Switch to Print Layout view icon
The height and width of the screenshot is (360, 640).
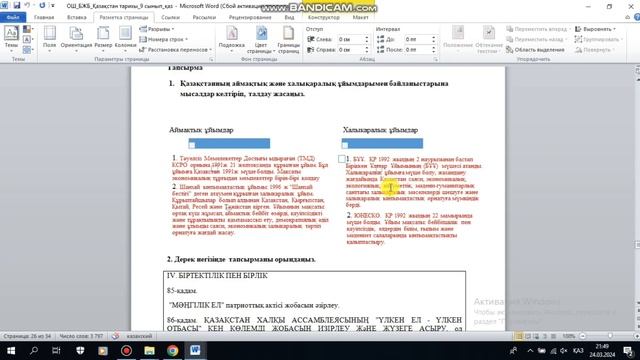[x=519, y=336]
